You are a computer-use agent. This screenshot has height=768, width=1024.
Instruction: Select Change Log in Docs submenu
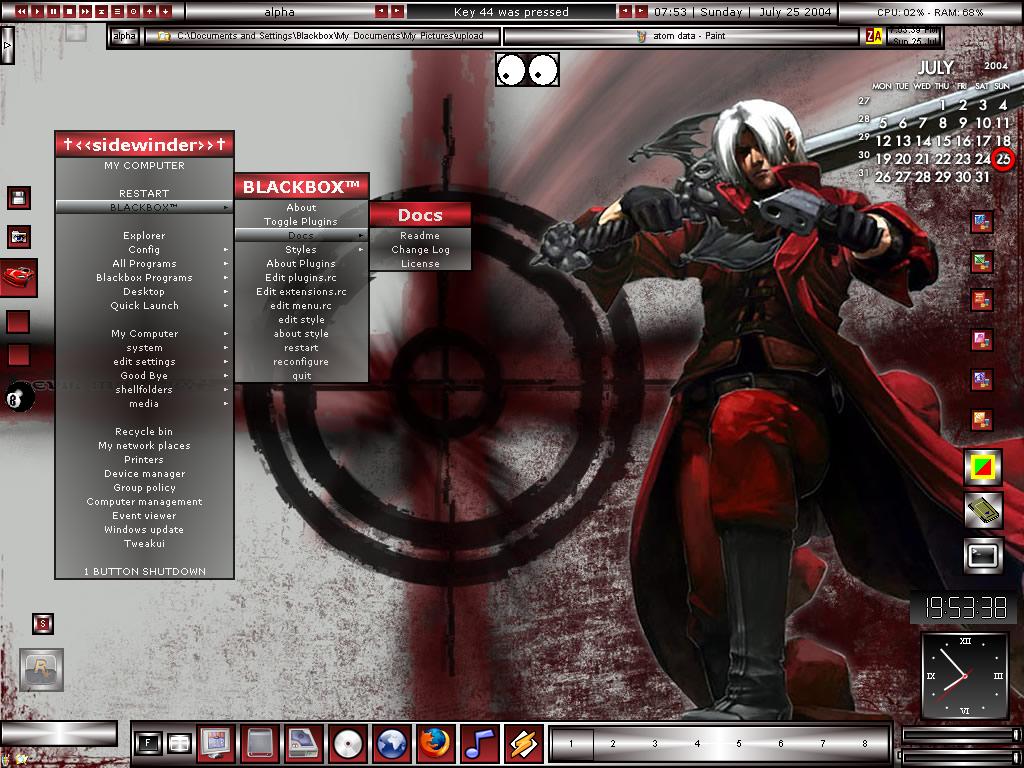click(x=420, y=250)
